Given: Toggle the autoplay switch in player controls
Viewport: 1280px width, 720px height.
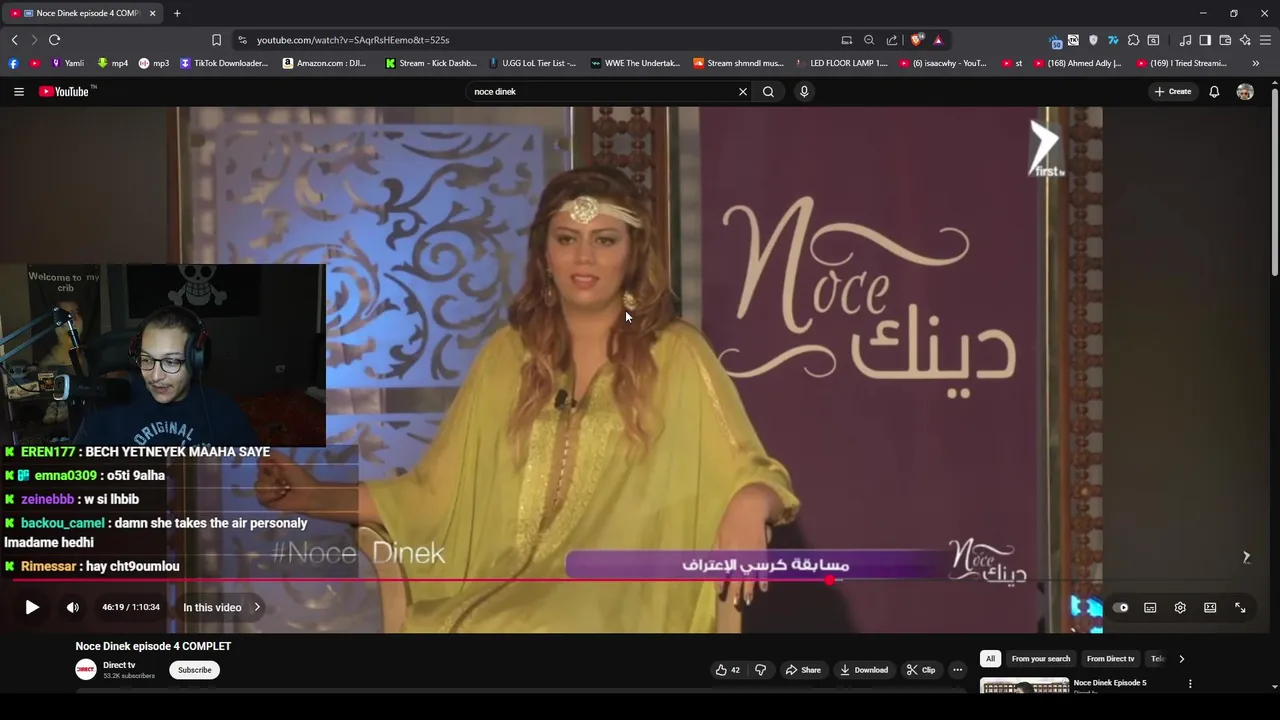Looking at the screenshot, I should click(1120, 607).
